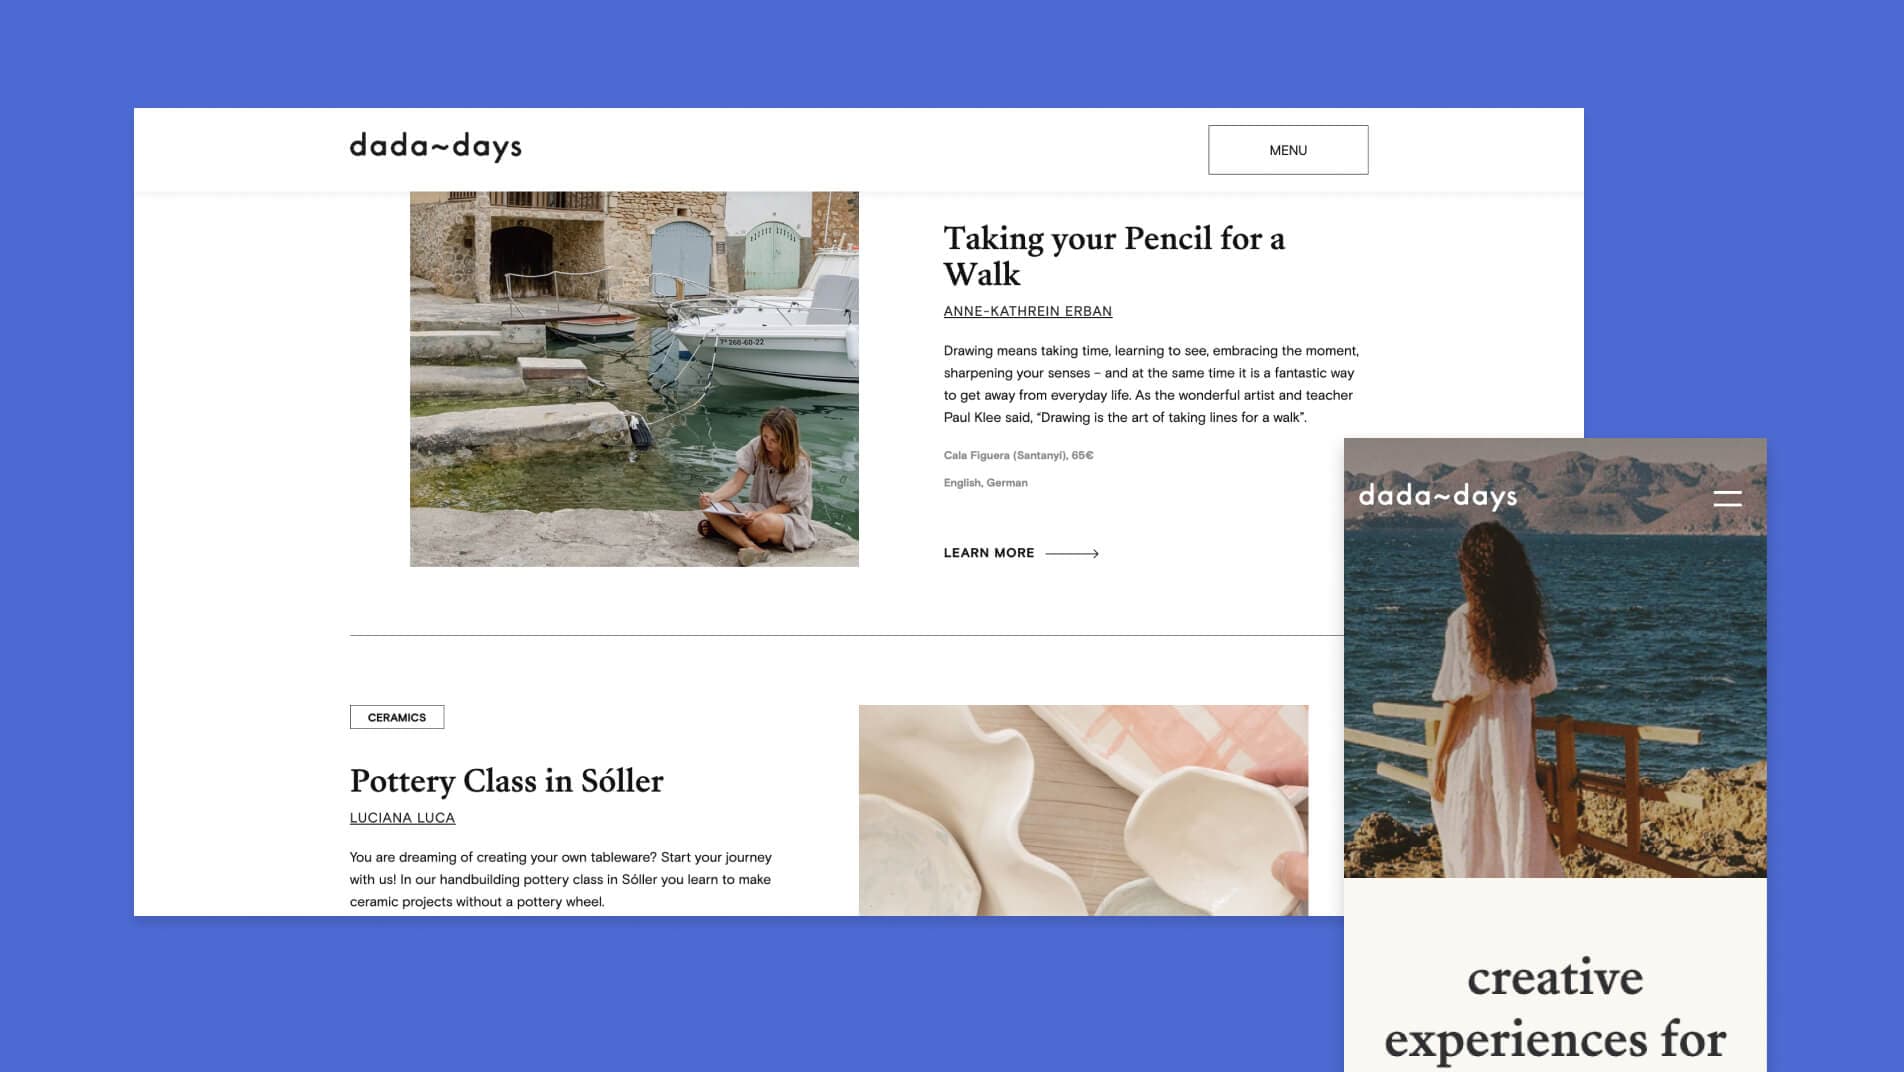The image size is (1904, 1072).
Task: Click the pottery class description paragraph
Action: tap(560, 880)
